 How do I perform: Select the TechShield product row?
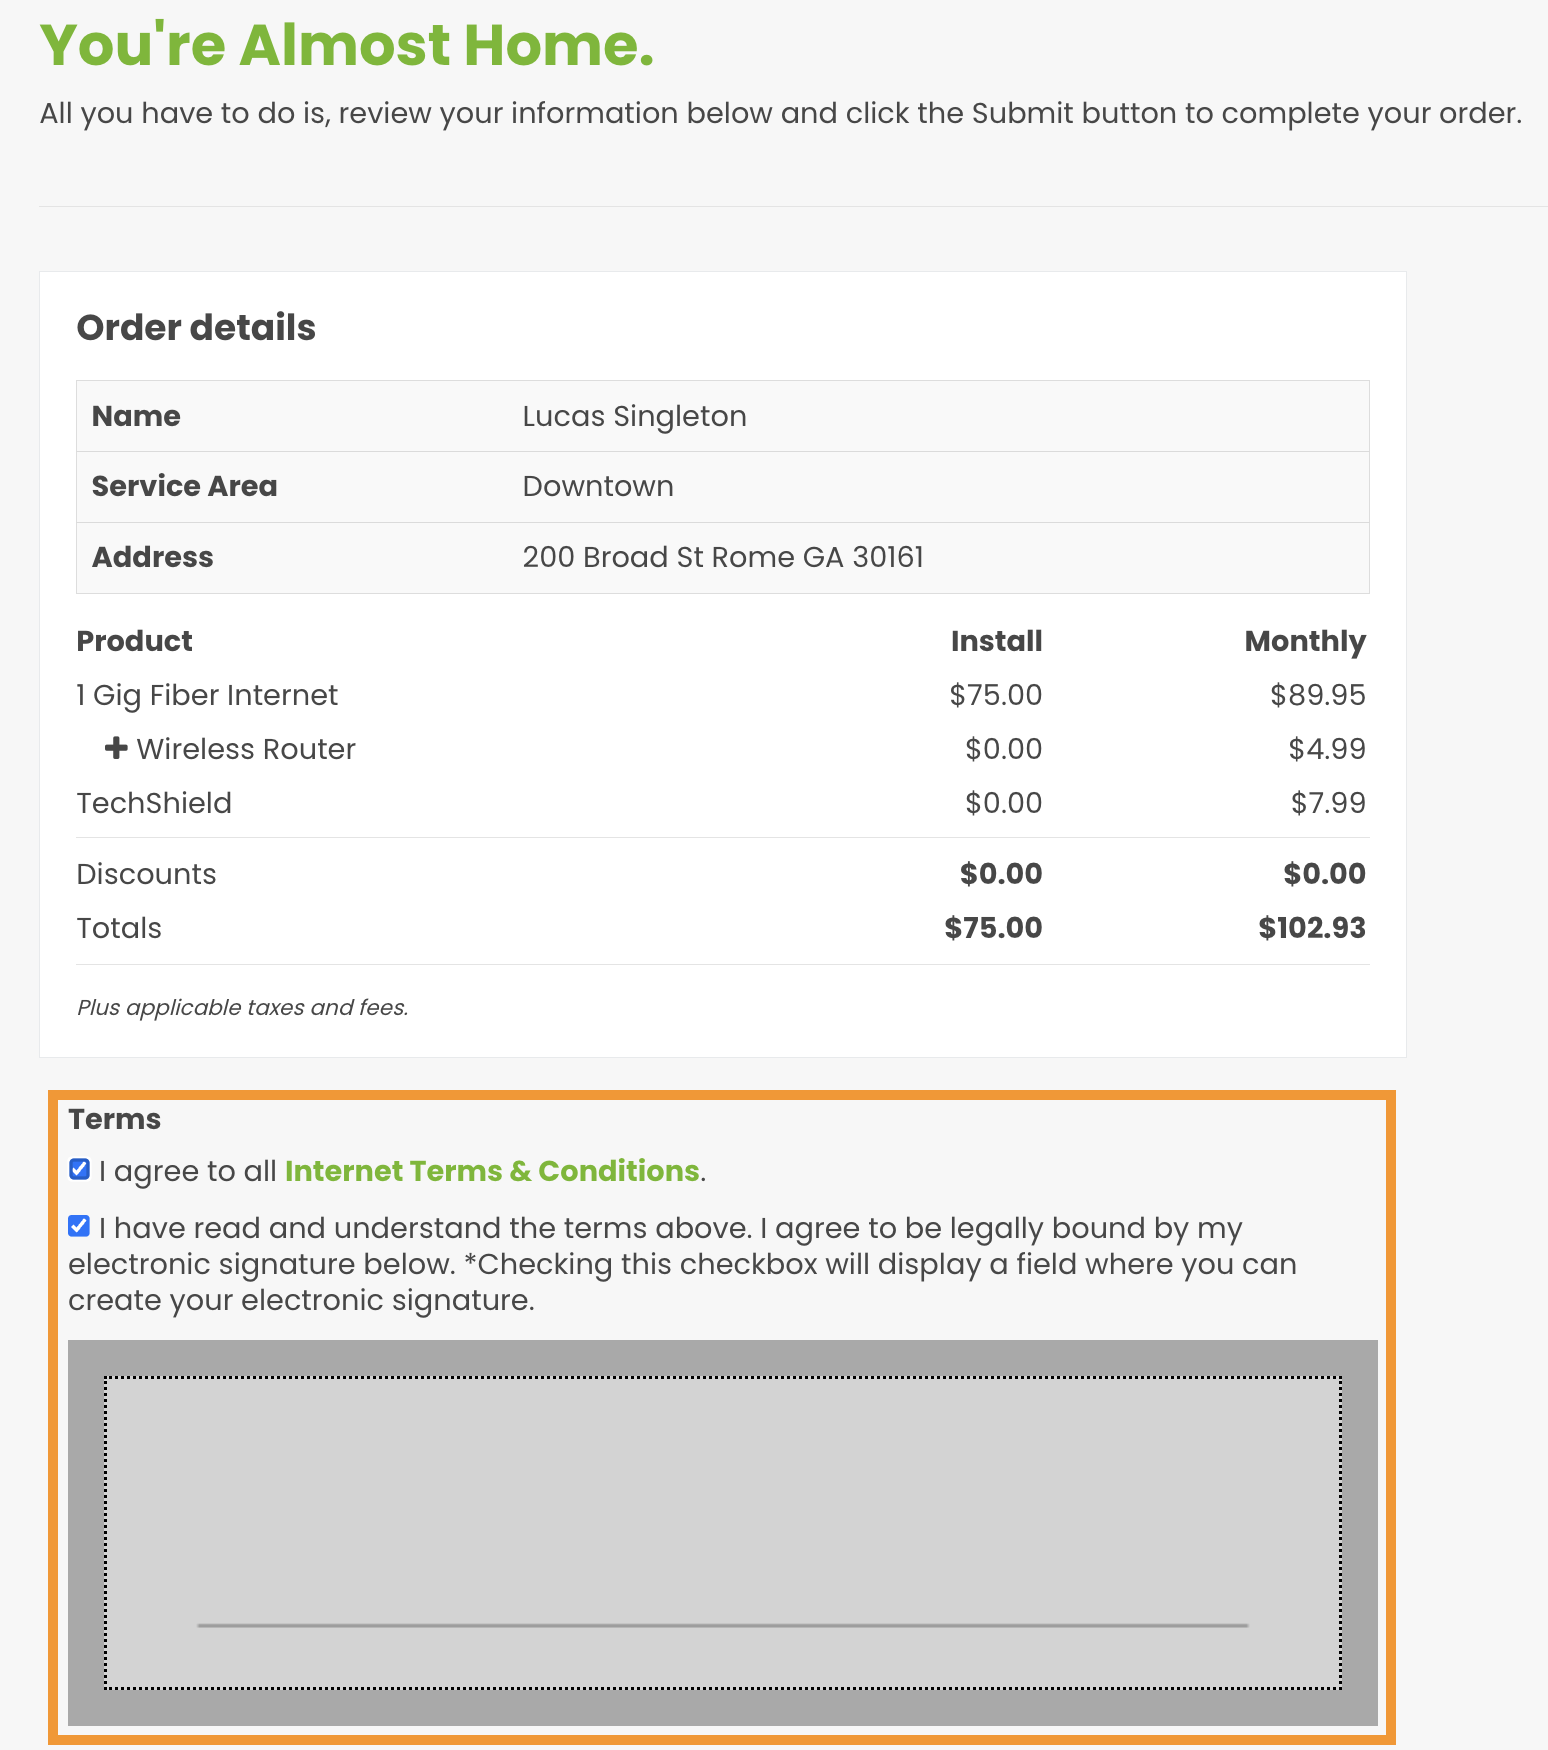coord(154,803)
